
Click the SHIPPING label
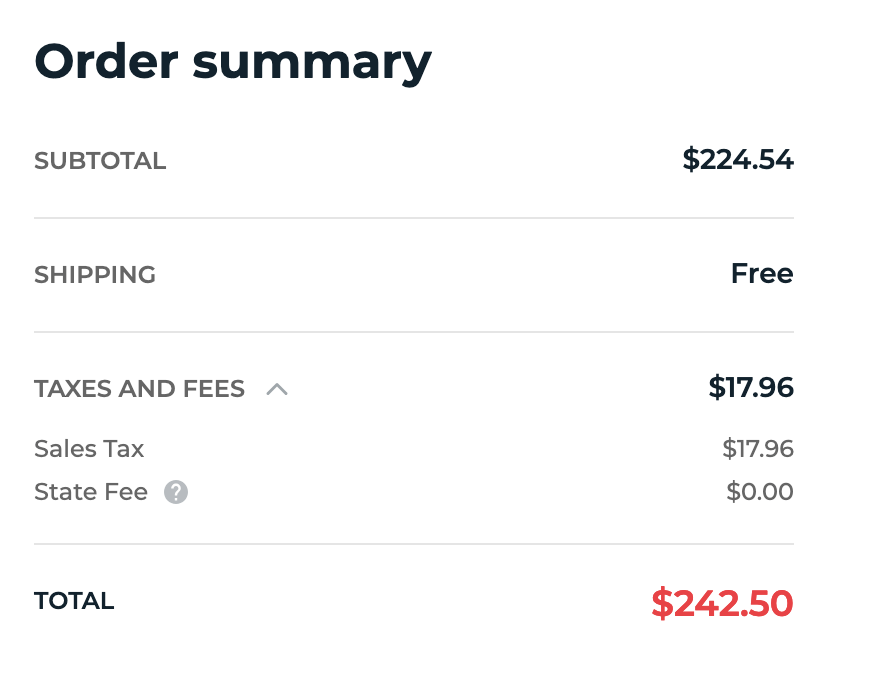click(x=95, y=275)
